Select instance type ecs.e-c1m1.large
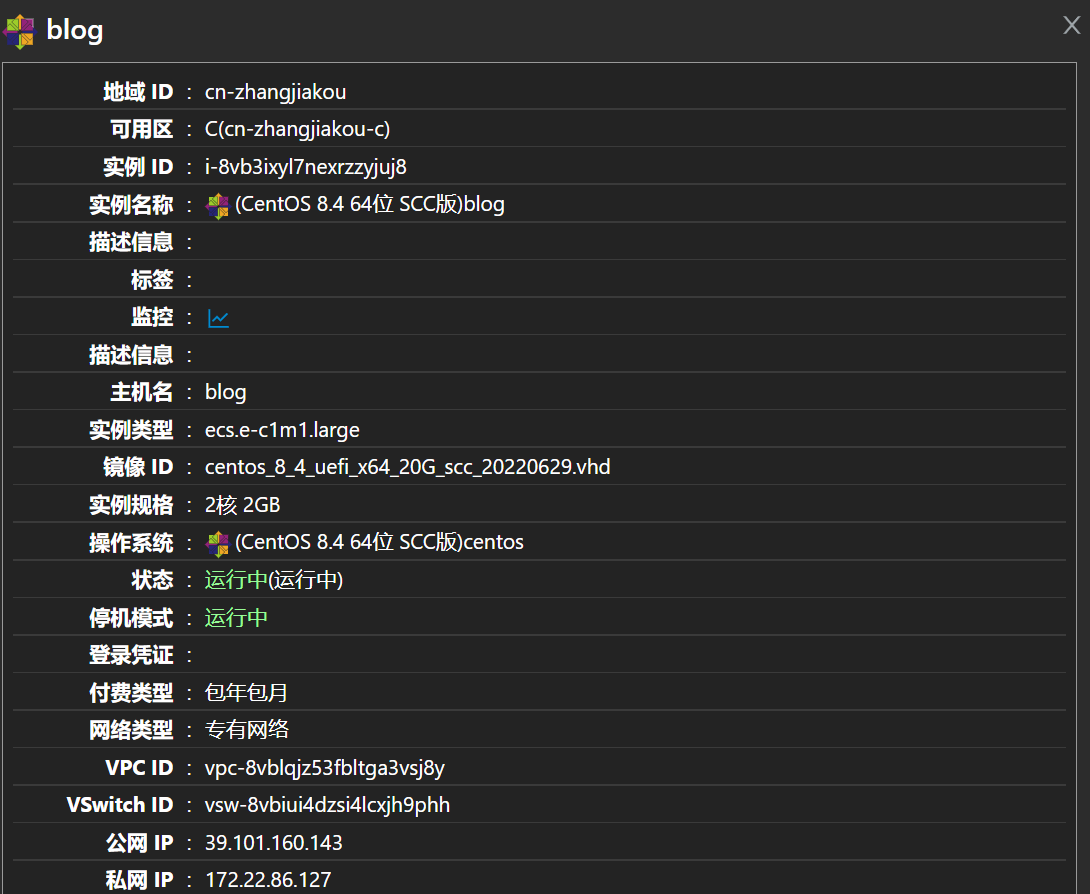Screen dimensions: 1090x894 [282, 430]
